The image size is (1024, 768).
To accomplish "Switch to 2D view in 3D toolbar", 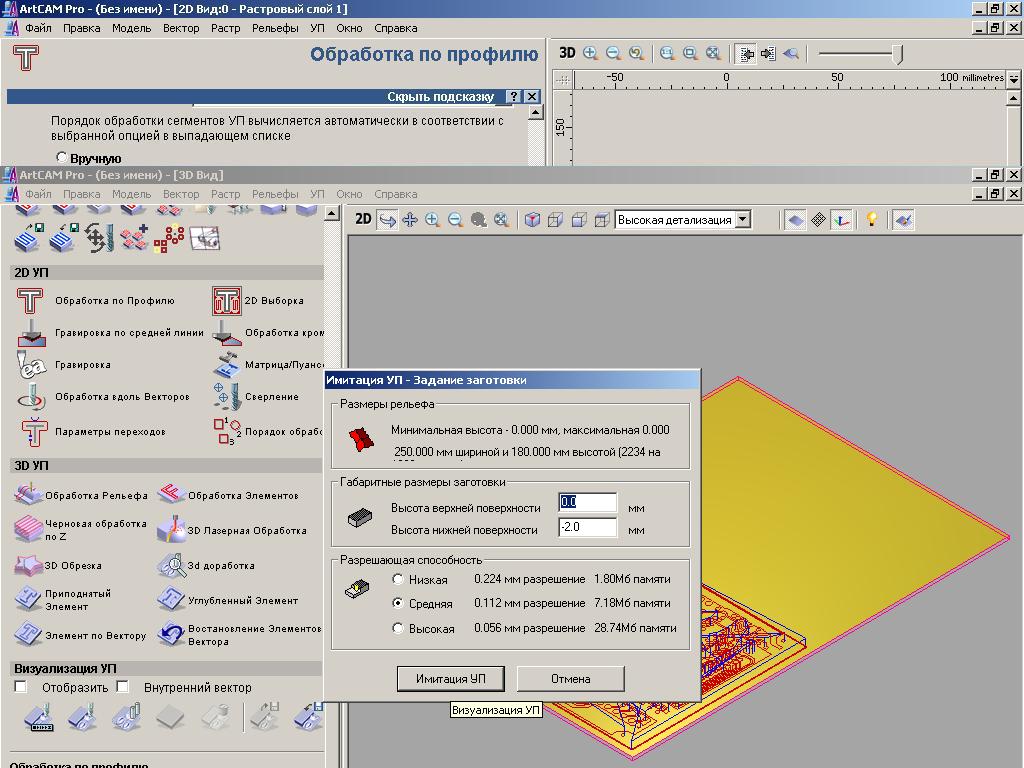I will [363, 219].
